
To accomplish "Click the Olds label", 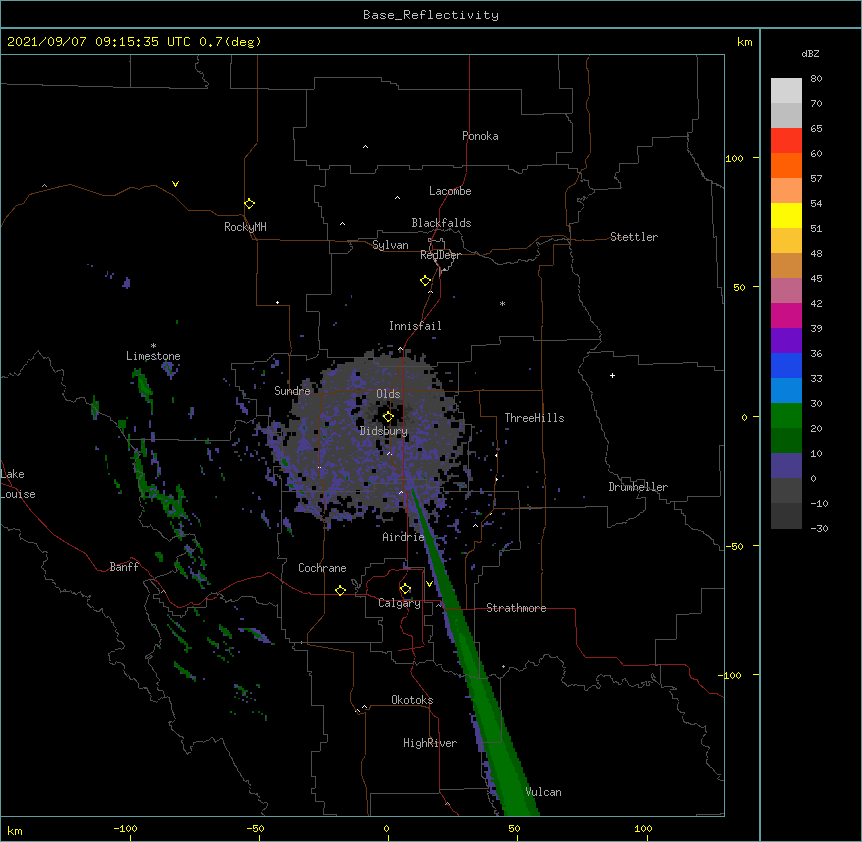I will [388, 394].
